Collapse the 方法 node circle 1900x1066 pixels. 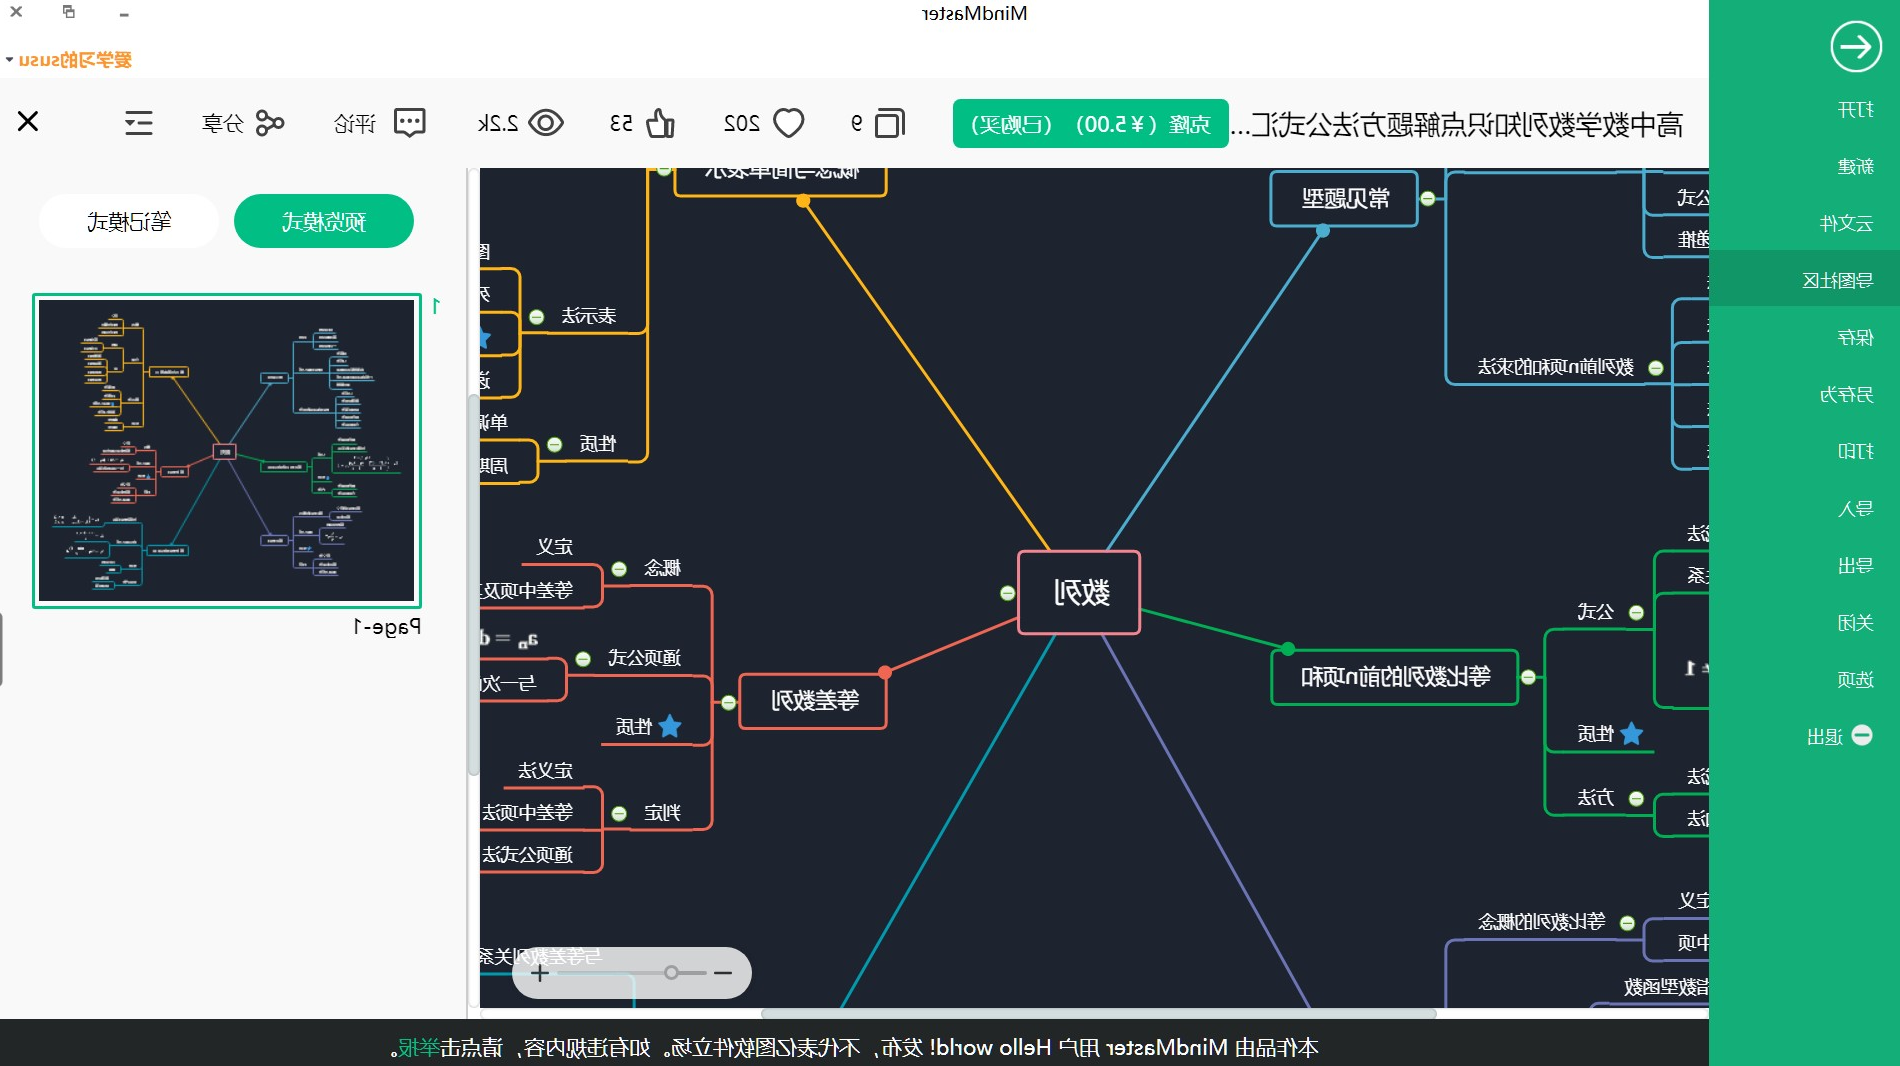tap(1636, 798)
